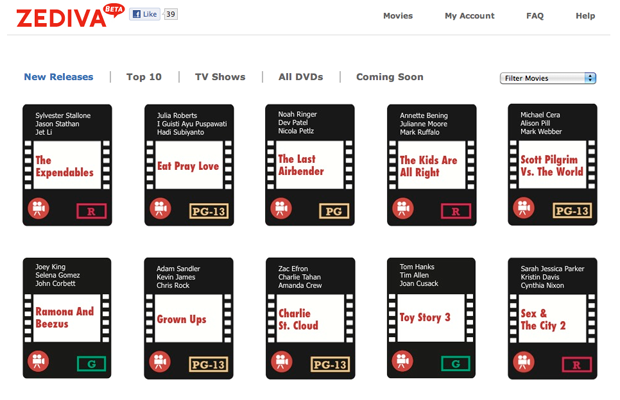Screen dimensions: 620x400
Task: Click the camera icon on Toy Story 3 card
Action: pos(403,361)
